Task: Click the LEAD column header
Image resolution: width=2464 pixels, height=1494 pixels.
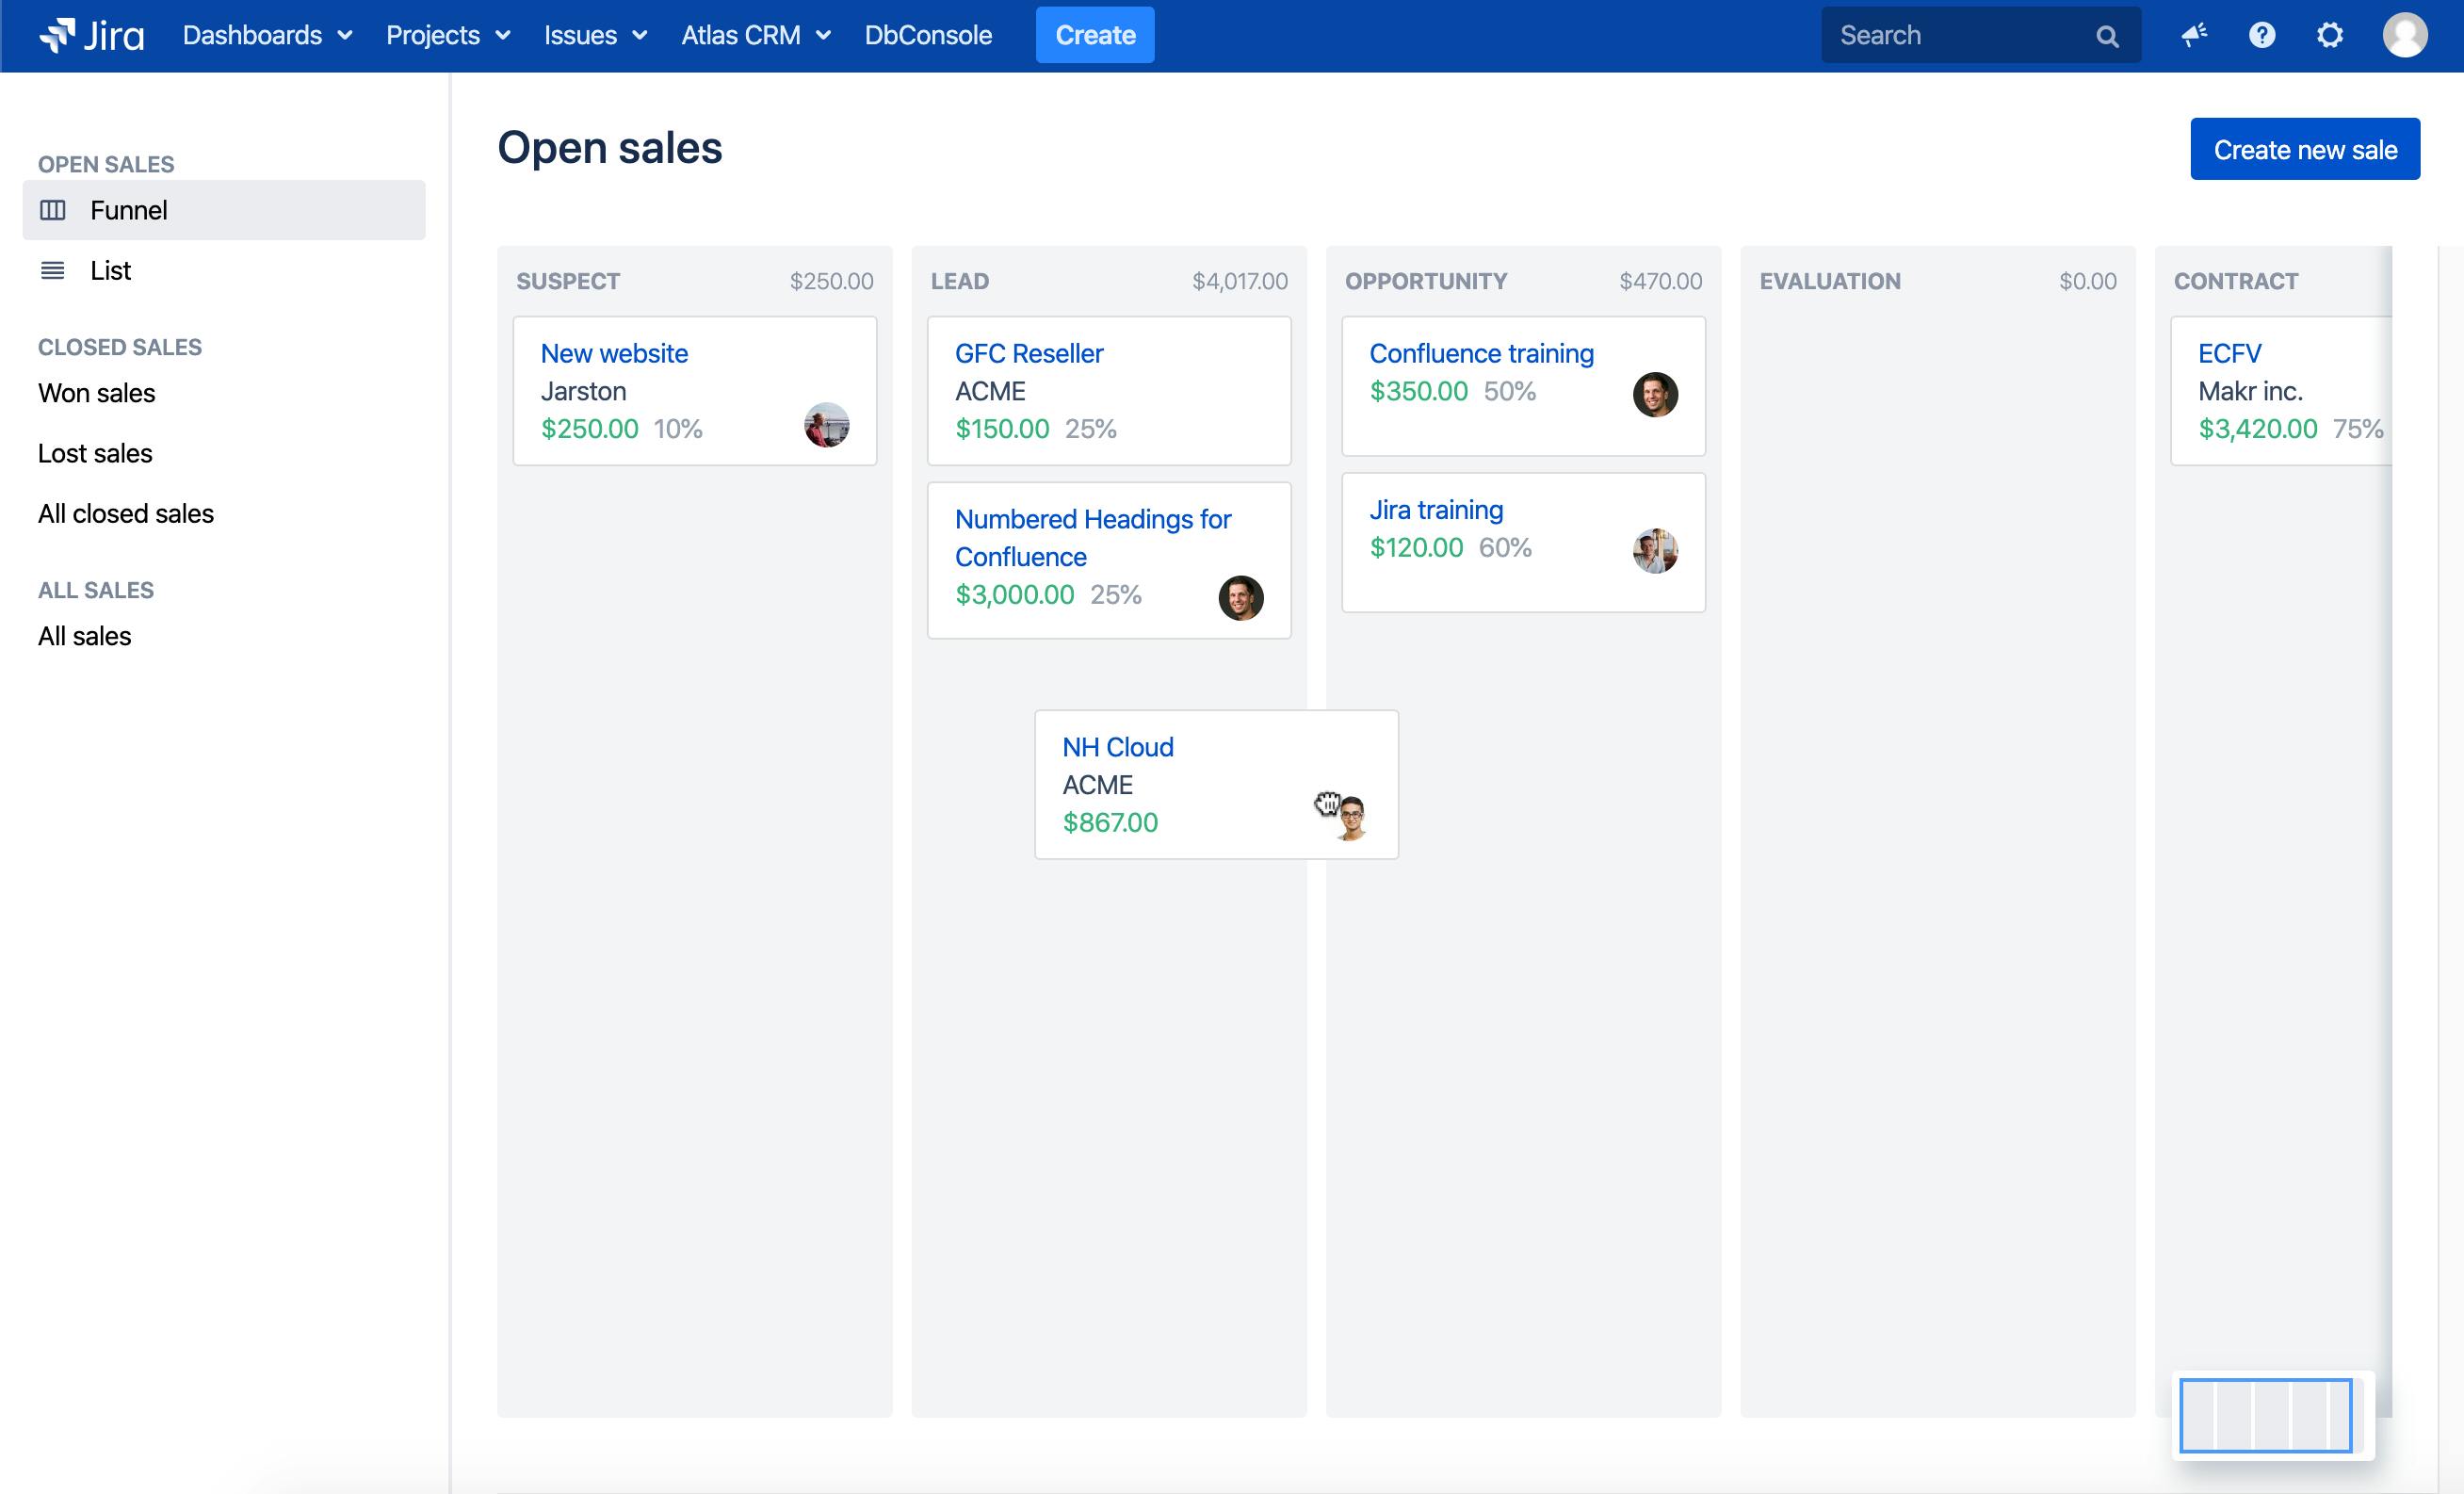Action: click(x=960, y=281)
